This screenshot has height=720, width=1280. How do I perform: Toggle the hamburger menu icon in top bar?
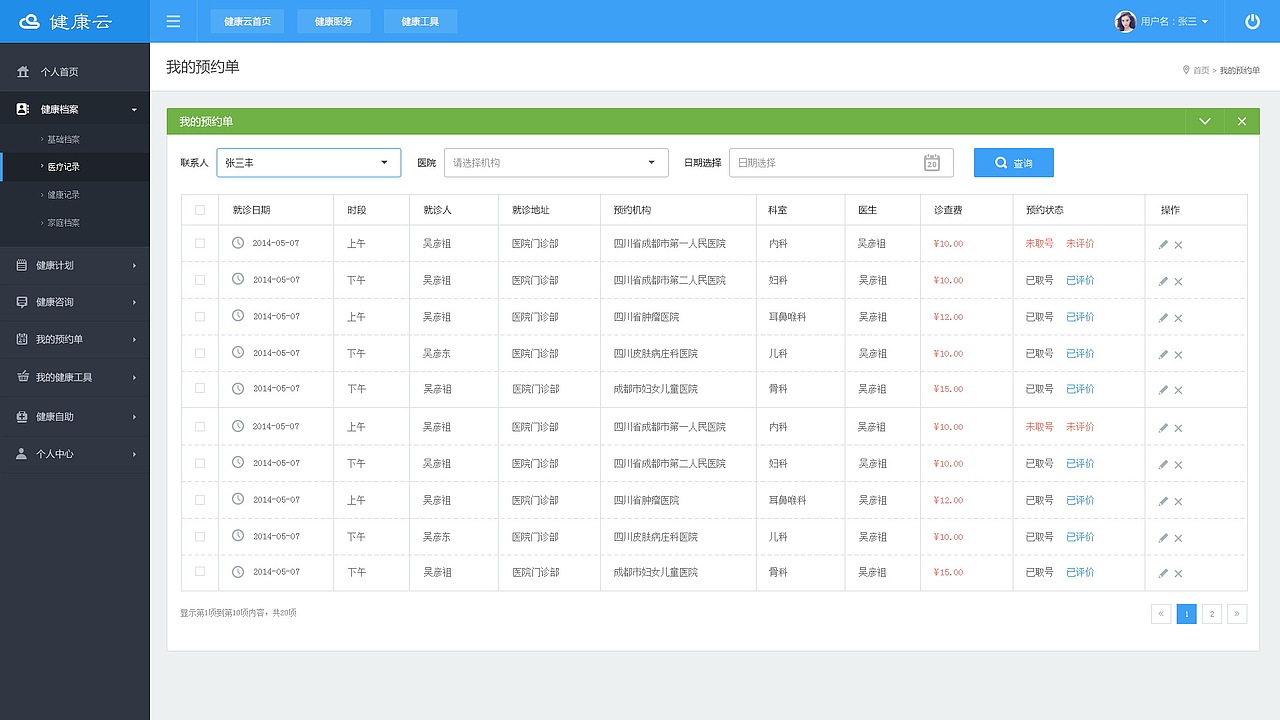[173, 21]
